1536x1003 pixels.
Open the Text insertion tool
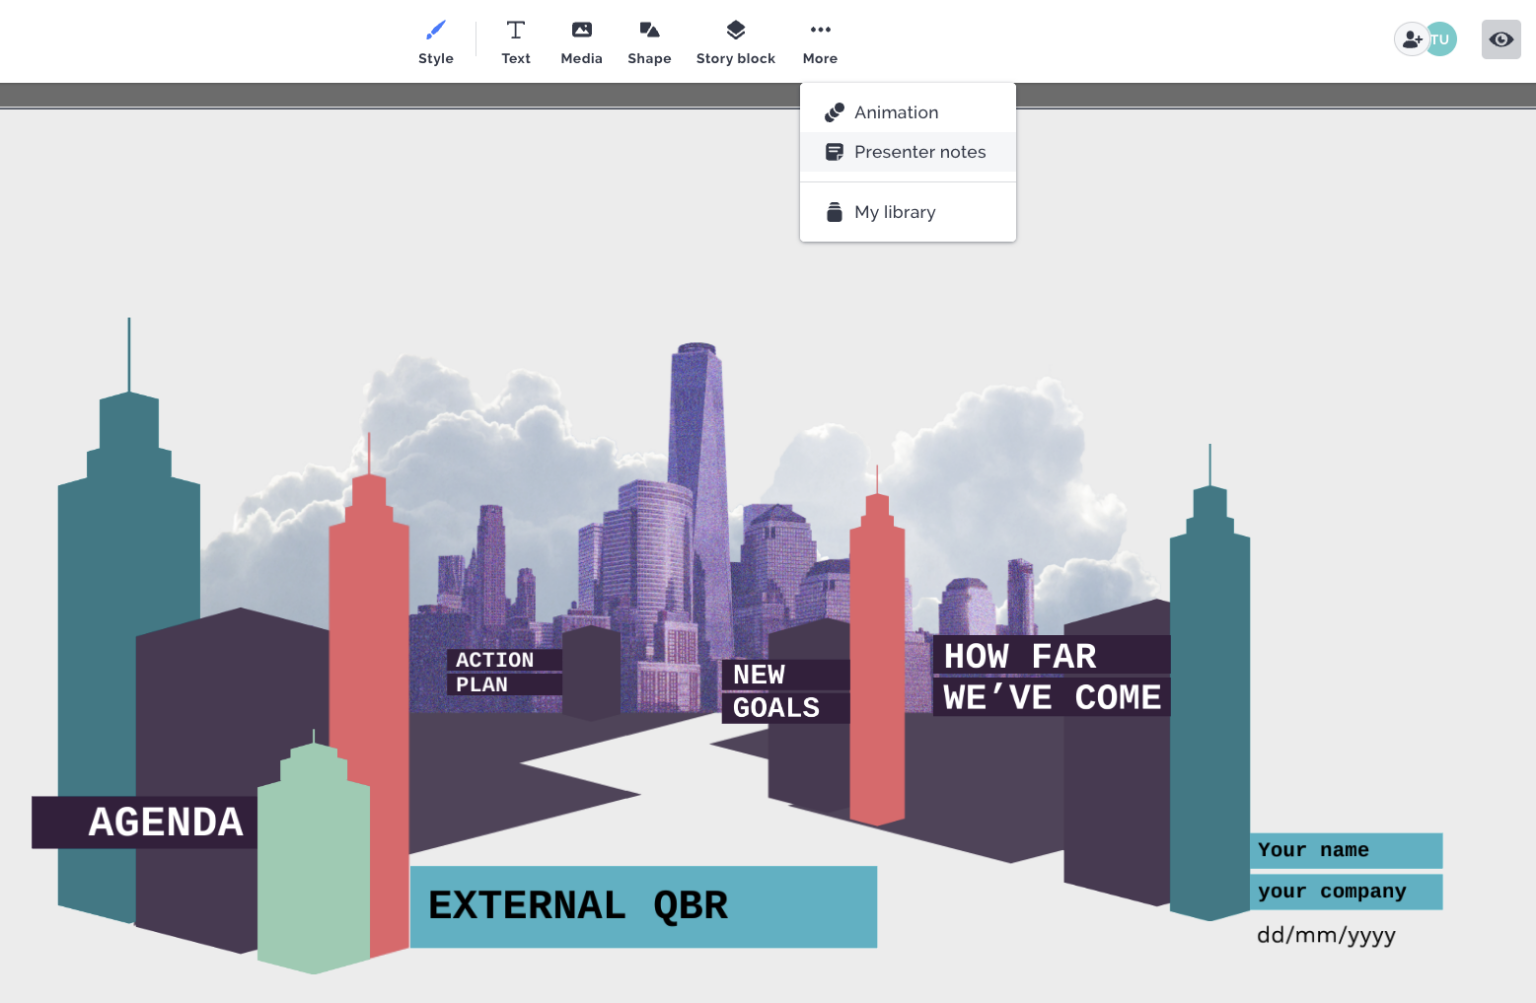[x=515, y=40]
